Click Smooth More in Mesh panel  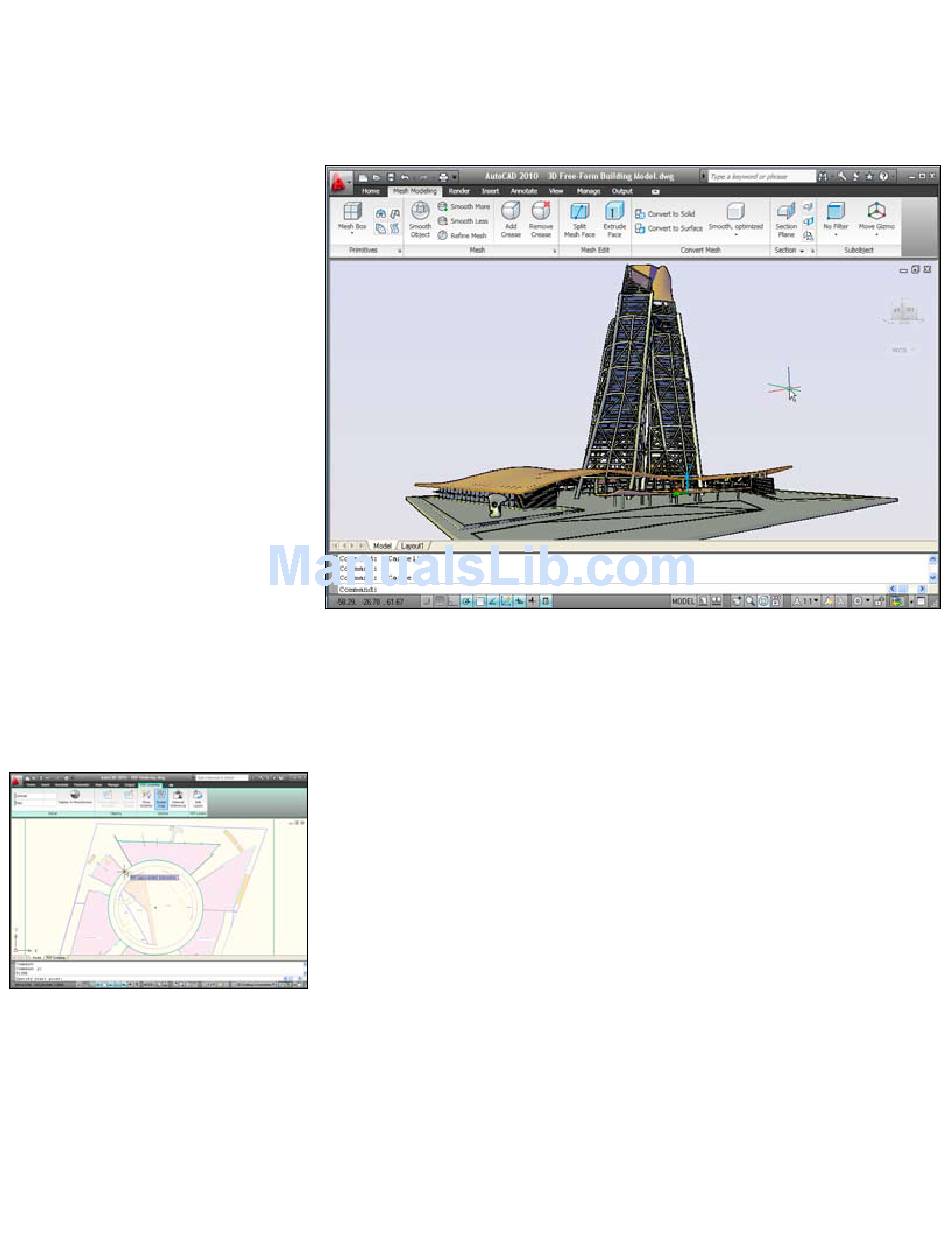463,207
